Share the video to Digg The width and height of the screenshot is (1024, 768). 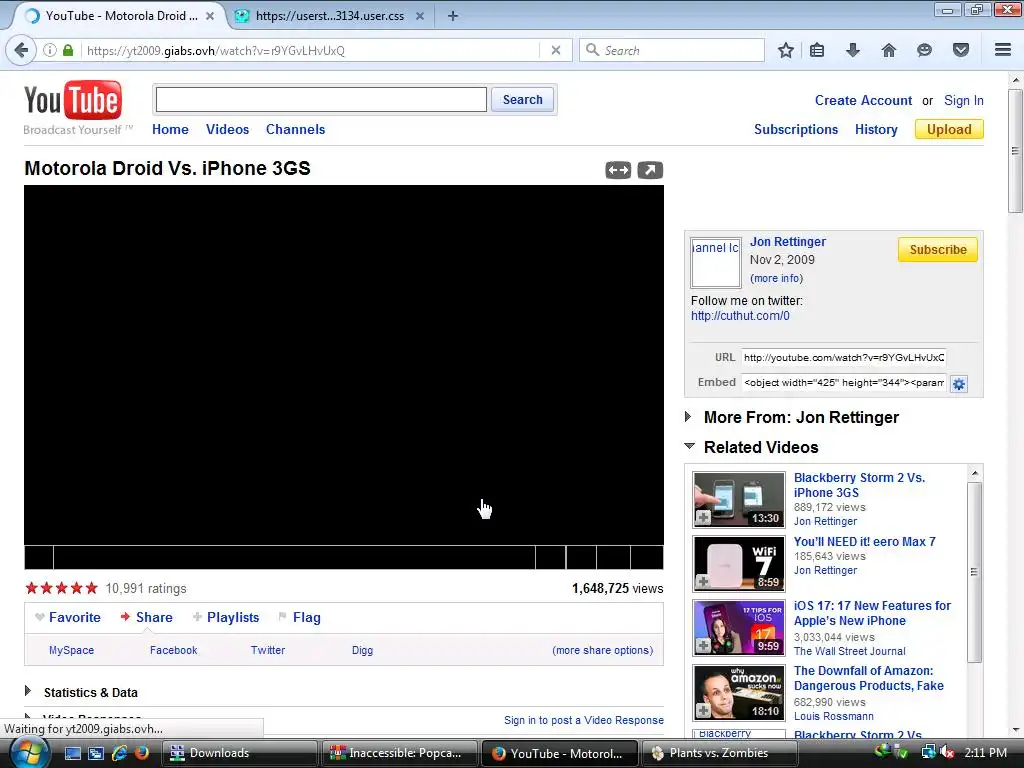(x=362, y=650)
